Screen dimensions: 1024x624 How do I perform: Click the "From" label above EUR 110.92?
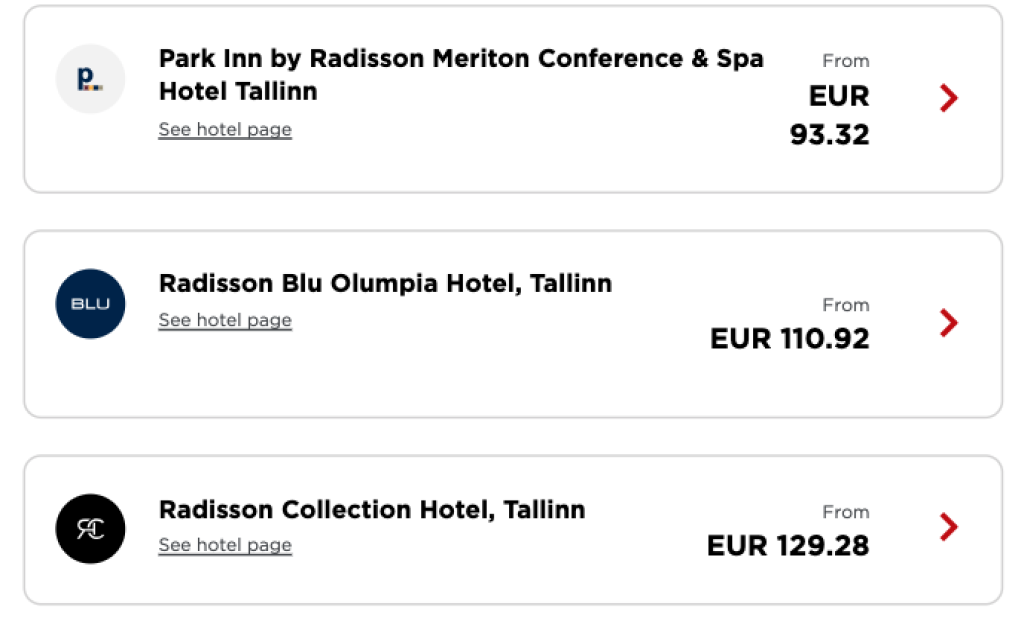846,305
